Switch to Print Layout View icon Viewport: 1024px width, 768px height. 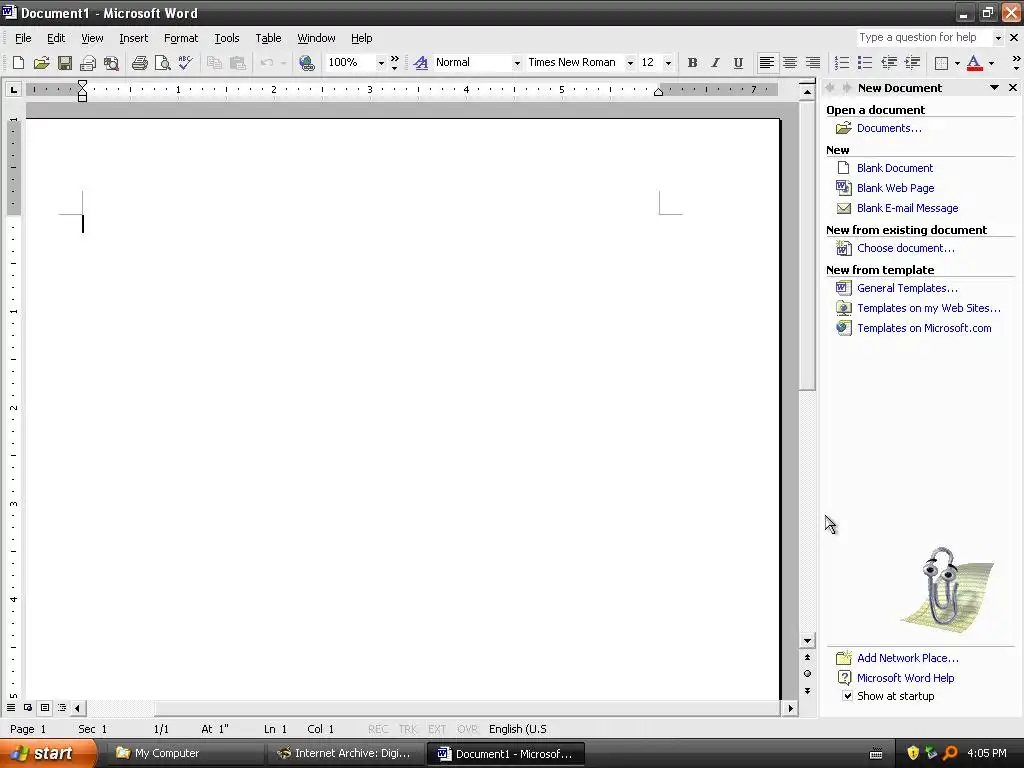click(45, 707)
